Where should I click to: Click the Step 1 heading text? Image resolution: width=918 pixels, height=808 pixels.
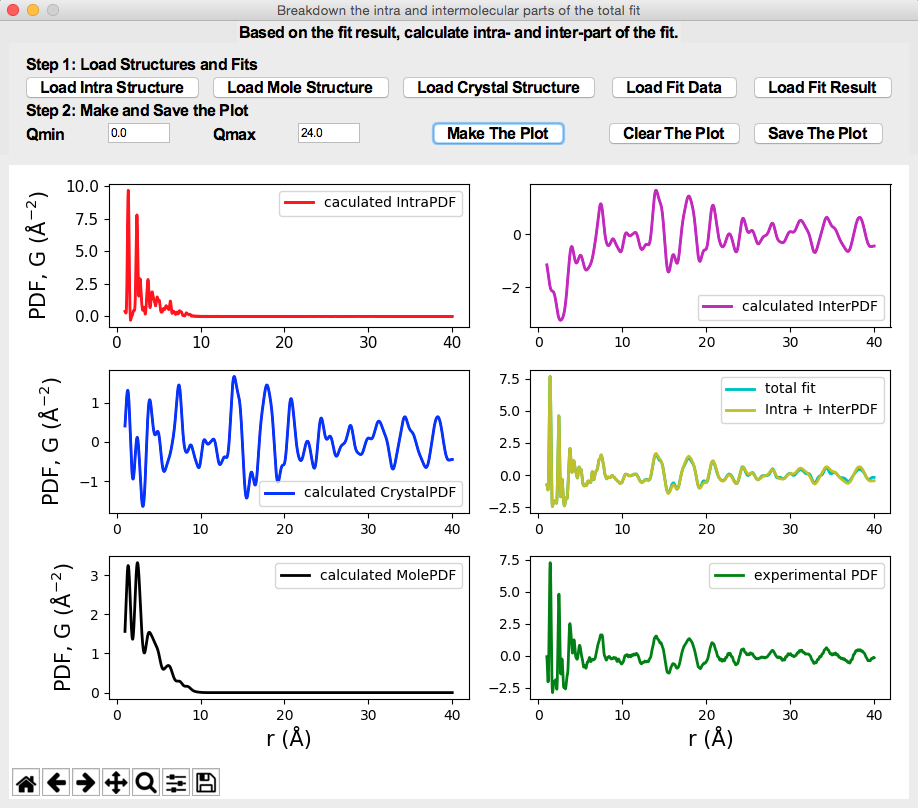(x=142, y=64)
